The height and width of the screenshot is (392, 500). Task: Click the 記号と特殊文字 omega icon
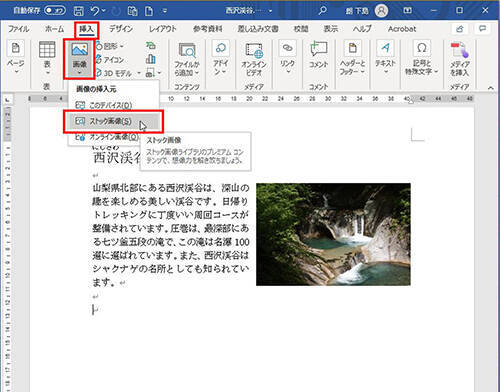coord(421,48)
